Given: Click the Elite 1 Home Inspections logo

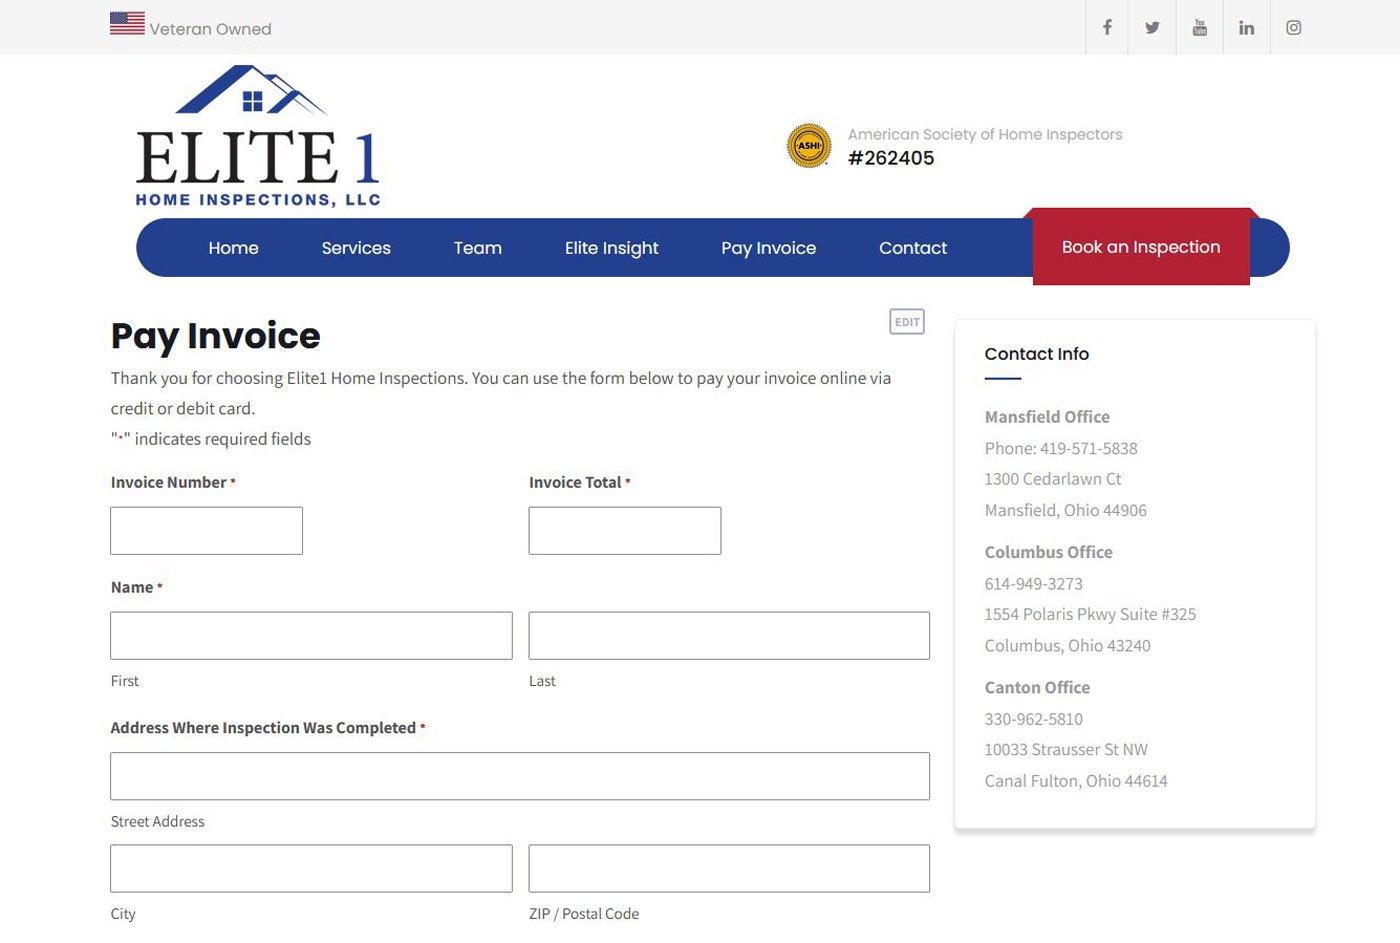Looking at the screenshot, I should pyautogui.click(x=258, y=137).
